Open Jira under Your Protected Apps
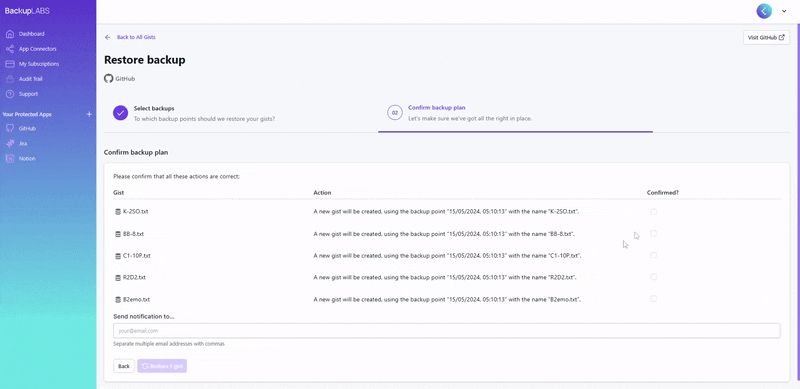 tap(23, 143)
